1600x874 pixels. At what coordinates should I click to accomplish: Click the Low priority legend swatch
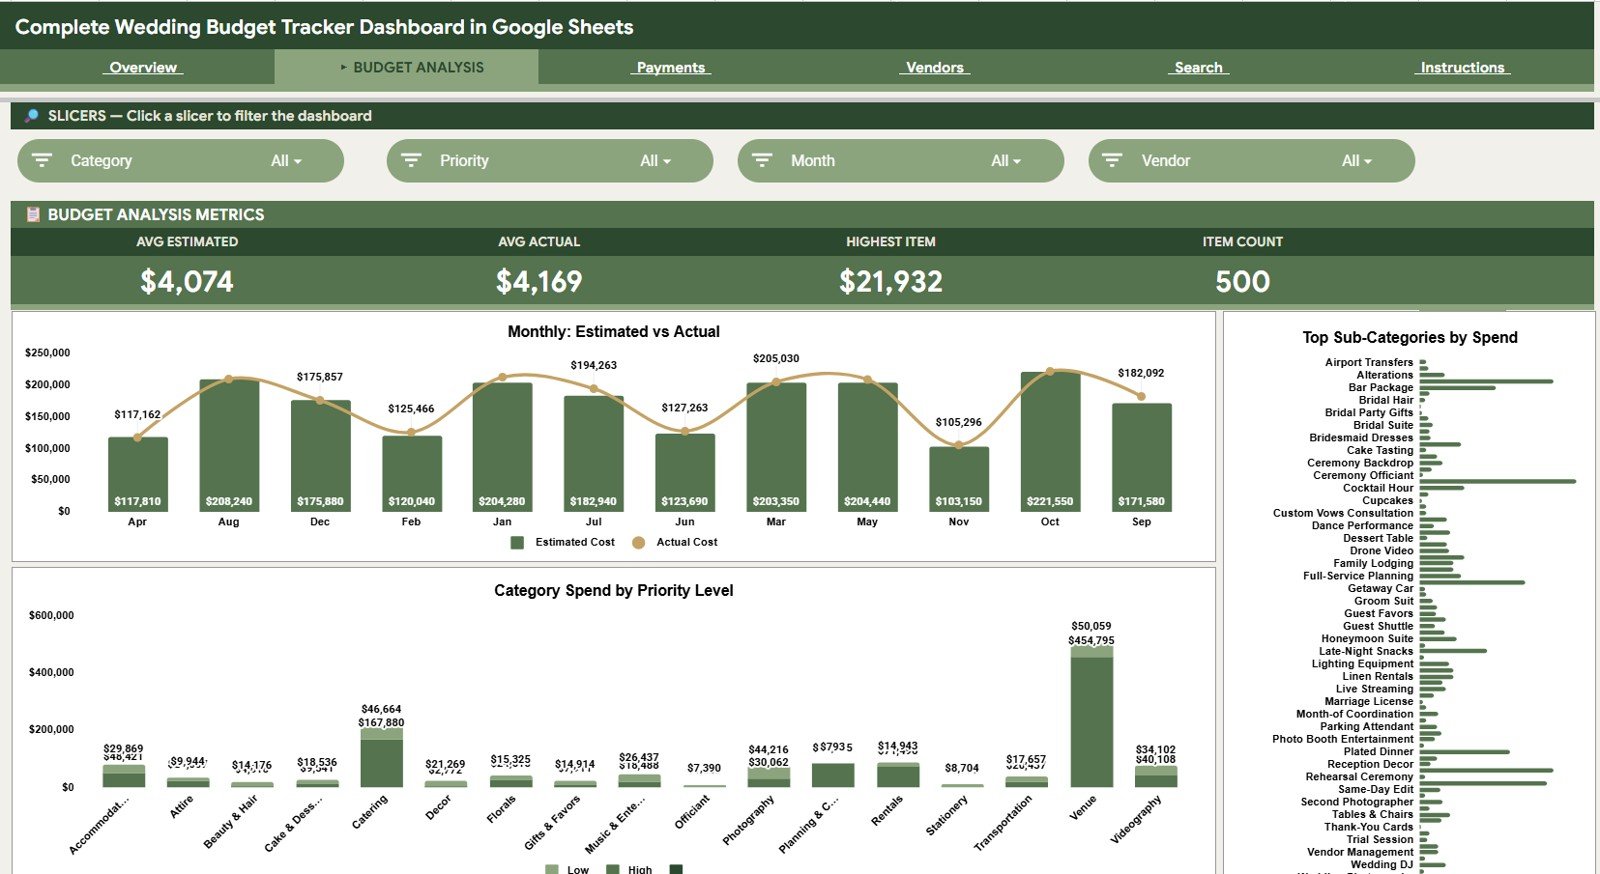pyautogui.click(x=552, y=870)
